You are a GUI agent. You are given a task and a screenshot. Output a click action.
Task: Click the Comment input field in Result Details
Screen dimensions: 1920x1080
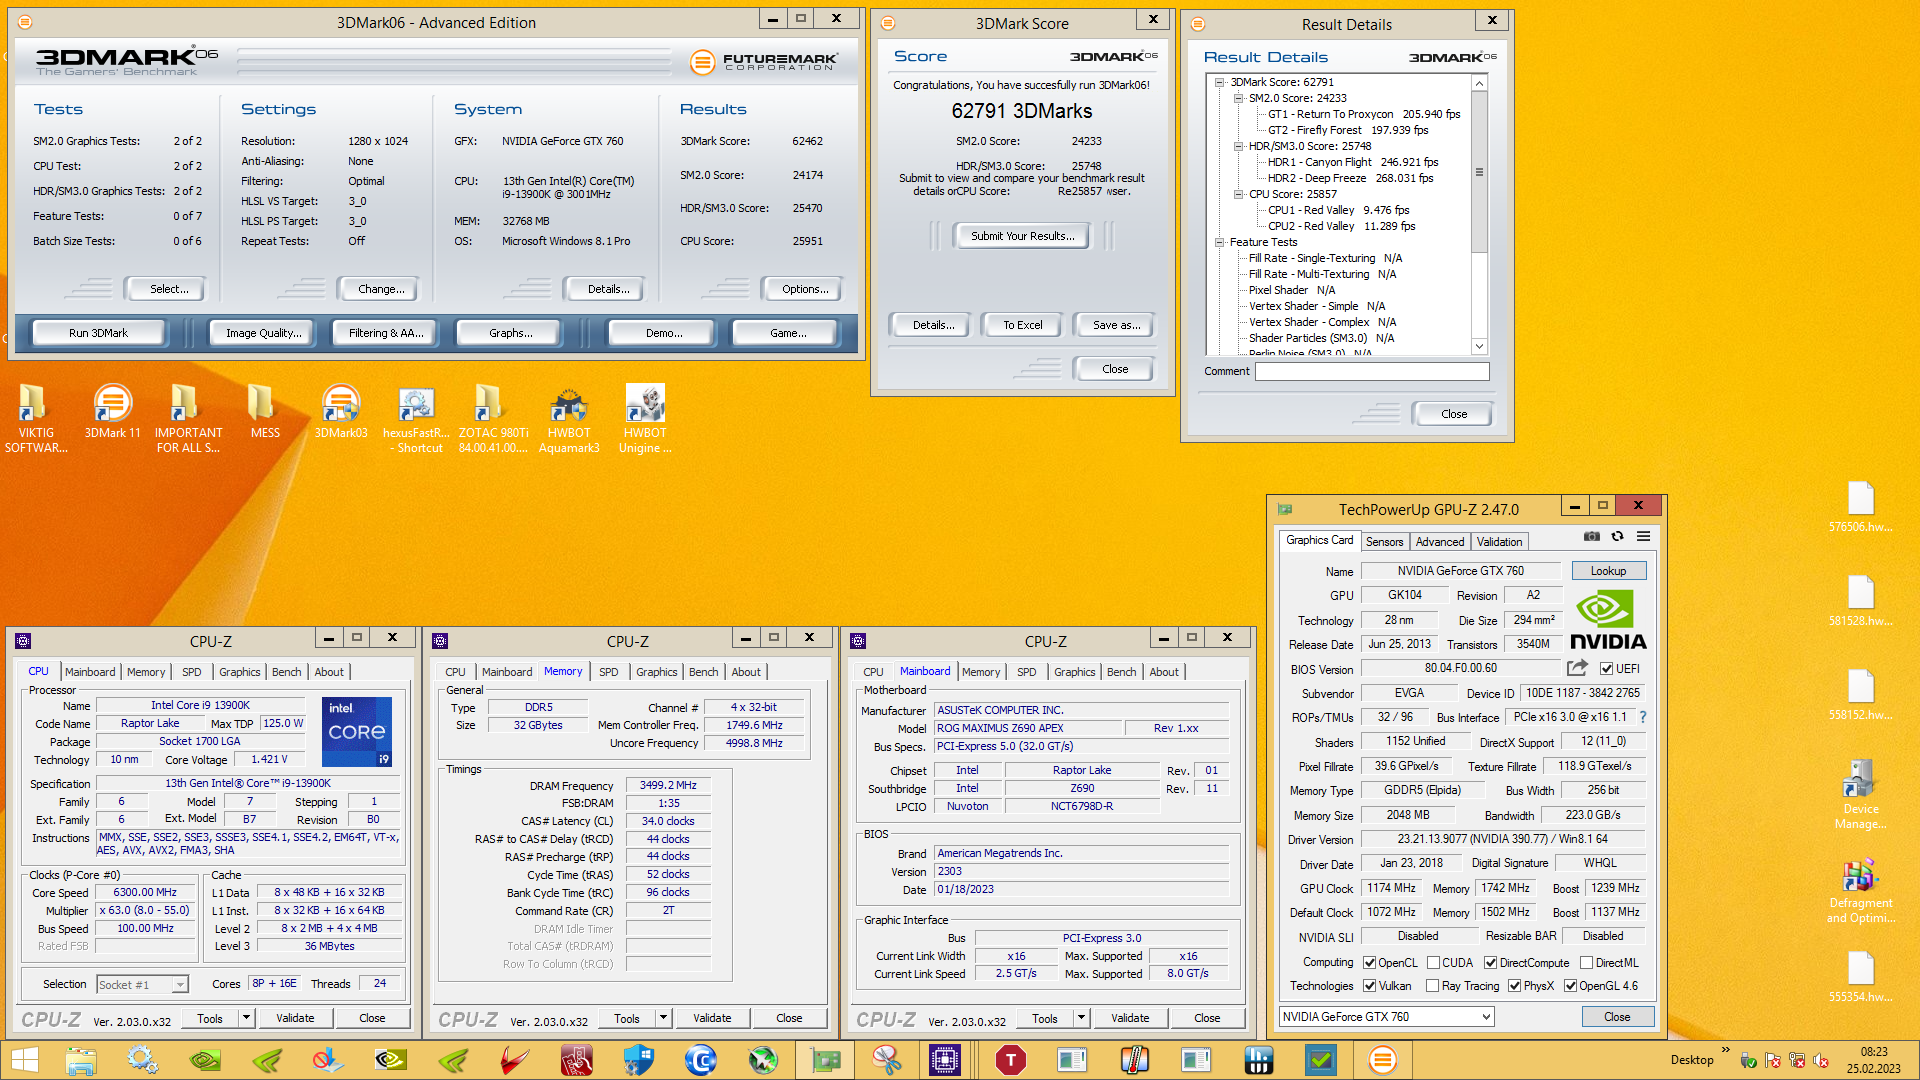click(1372, 371)
